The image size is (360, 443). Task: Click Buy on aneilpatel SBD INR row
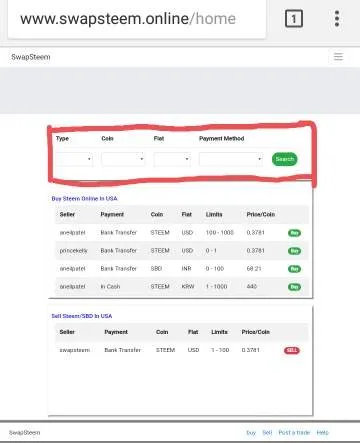point(294,269)
